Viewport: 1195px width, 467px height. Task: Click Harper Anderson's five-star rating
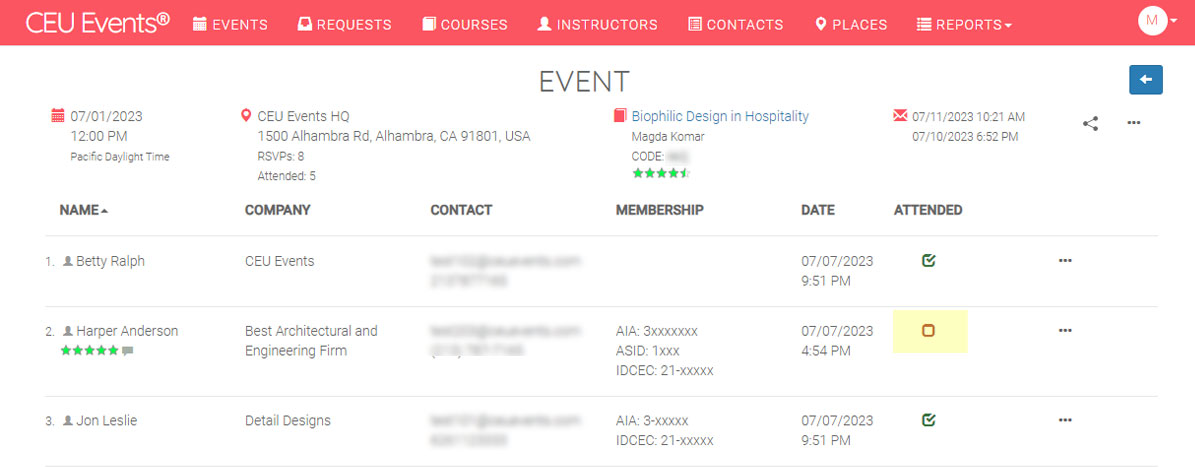(90, 350)
